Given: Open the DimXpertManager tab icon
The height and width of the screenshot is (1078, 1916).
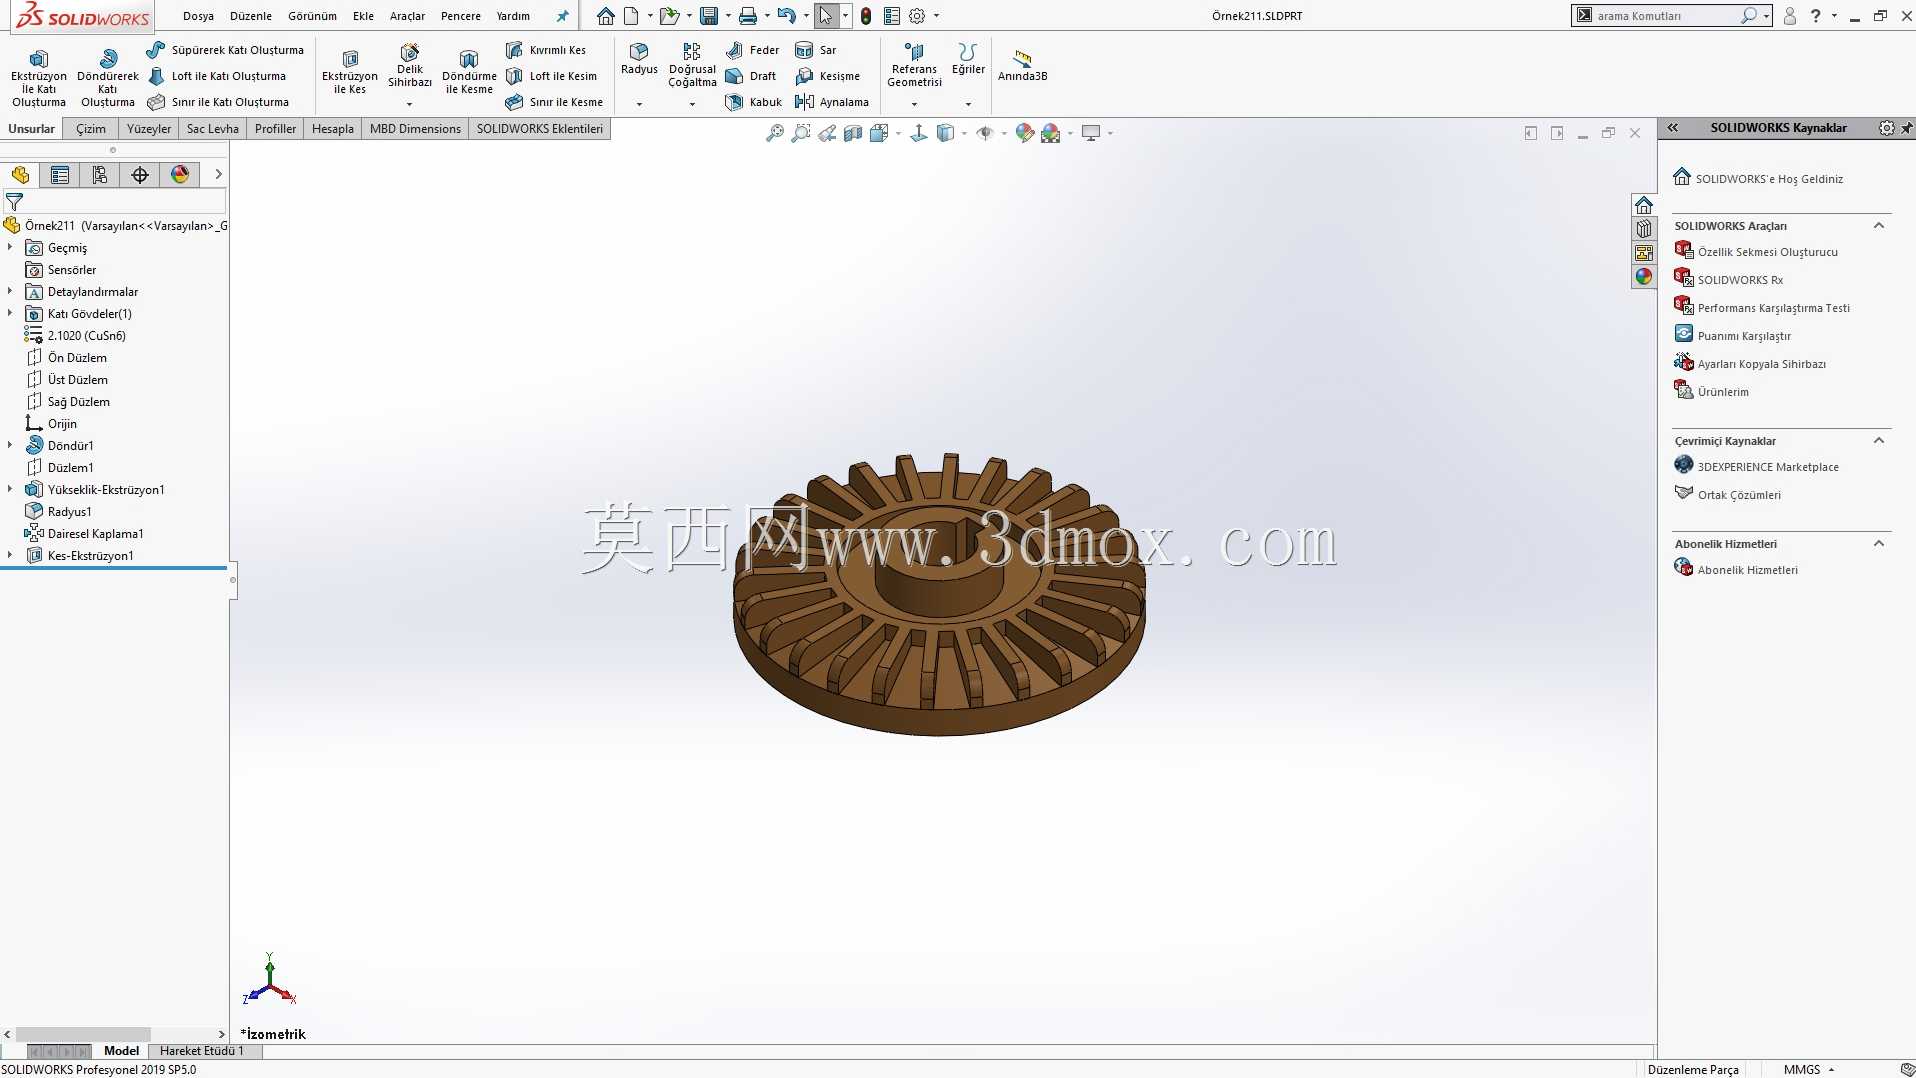Looking at the screenshot, I should (140, 175).
